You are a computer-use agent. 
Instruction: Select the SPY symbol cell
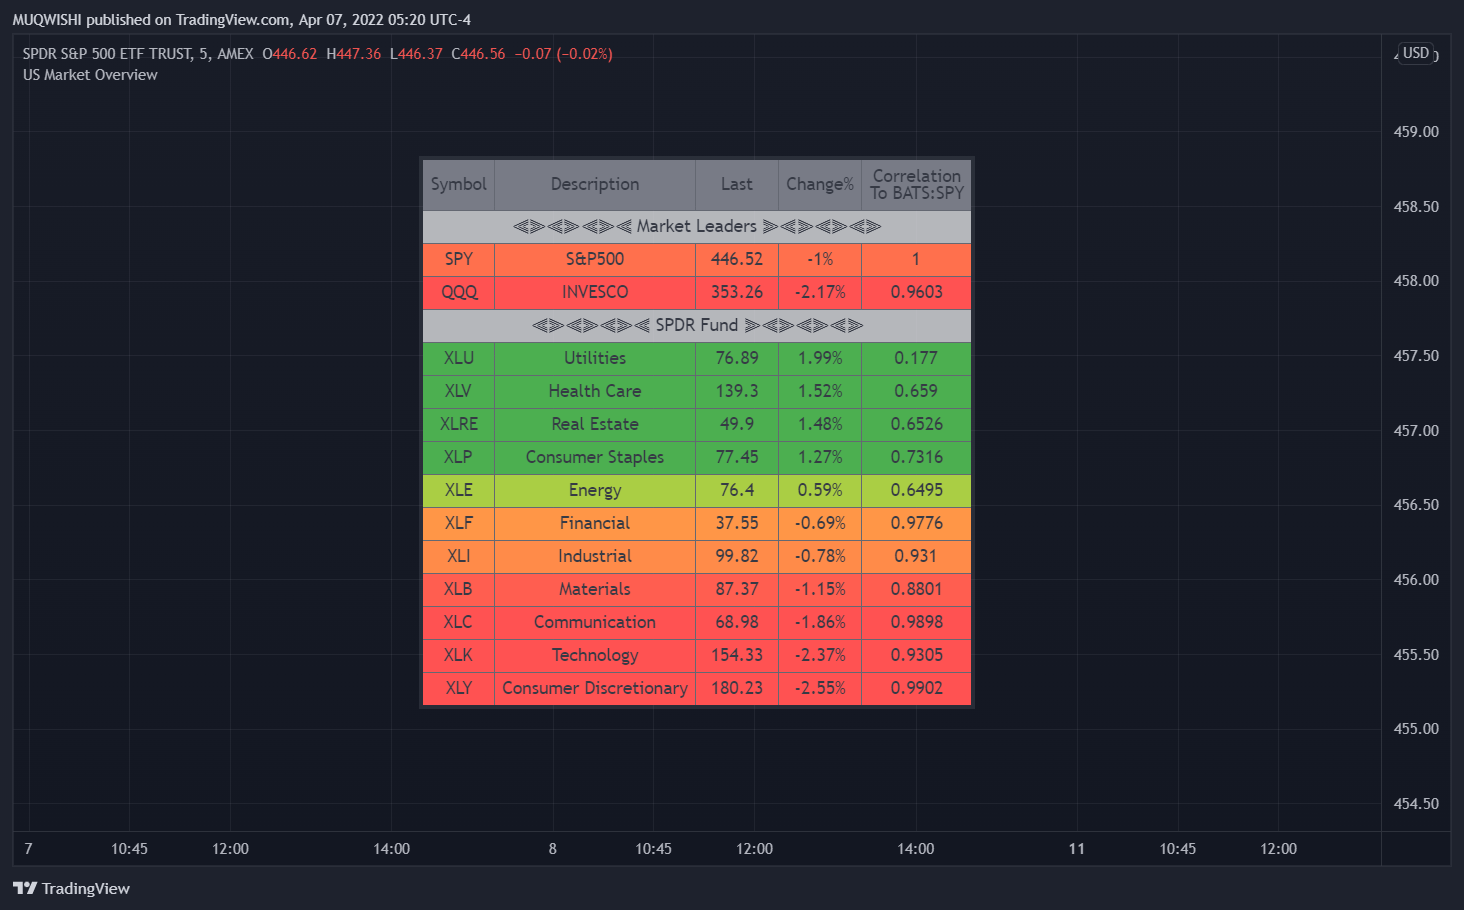pos(459,259)
